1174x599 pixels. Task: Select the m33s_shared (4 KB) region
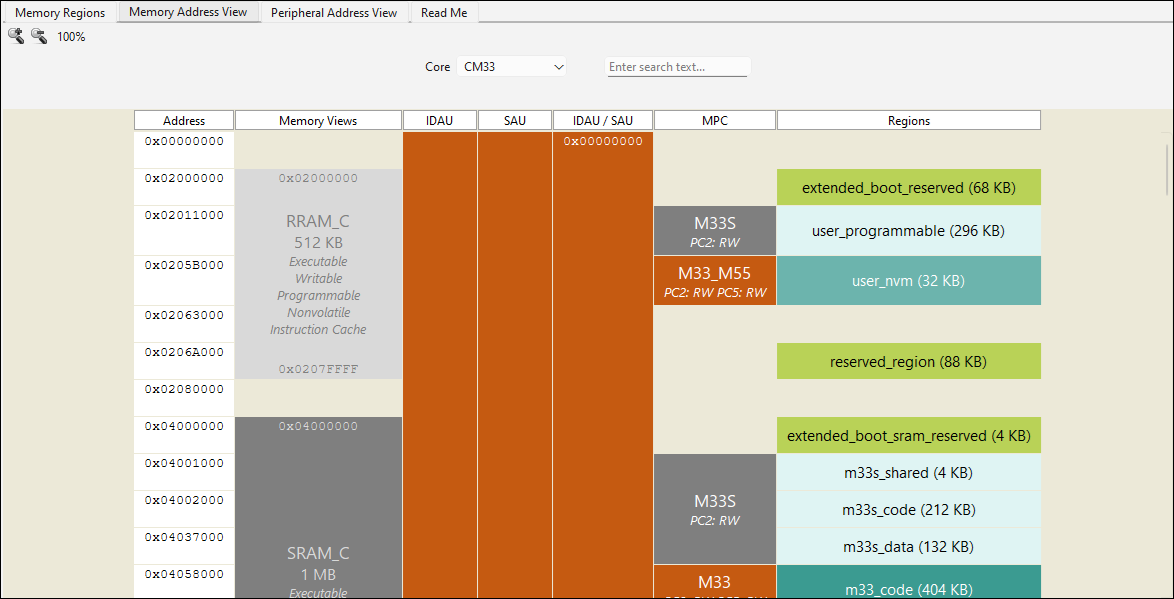[x=908, y=473]
